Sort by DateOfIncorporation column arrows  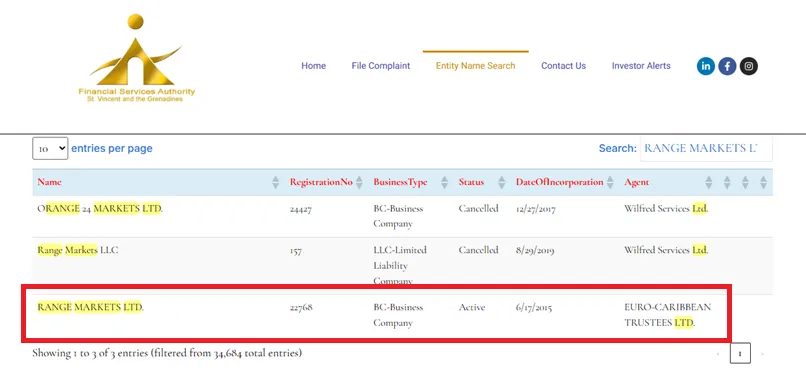click(610, 182)
